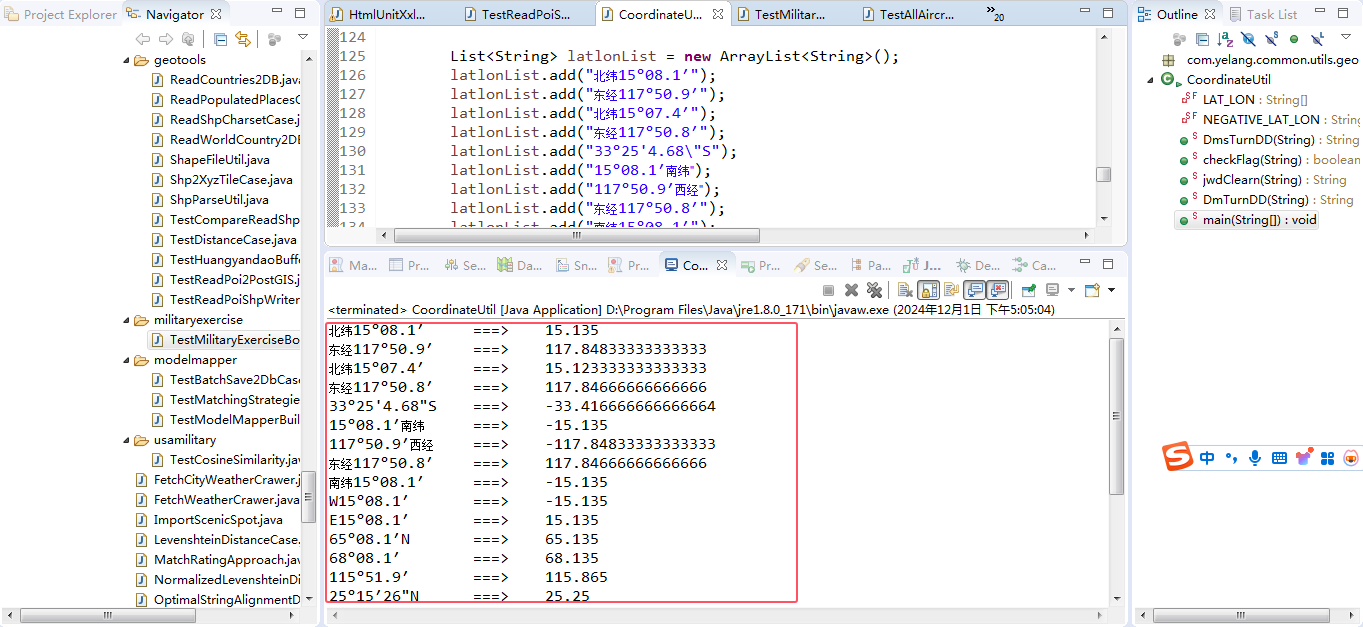The image size is (1363, 627).
Task: Toggle show console on standard error
Action: coord(997,290)
